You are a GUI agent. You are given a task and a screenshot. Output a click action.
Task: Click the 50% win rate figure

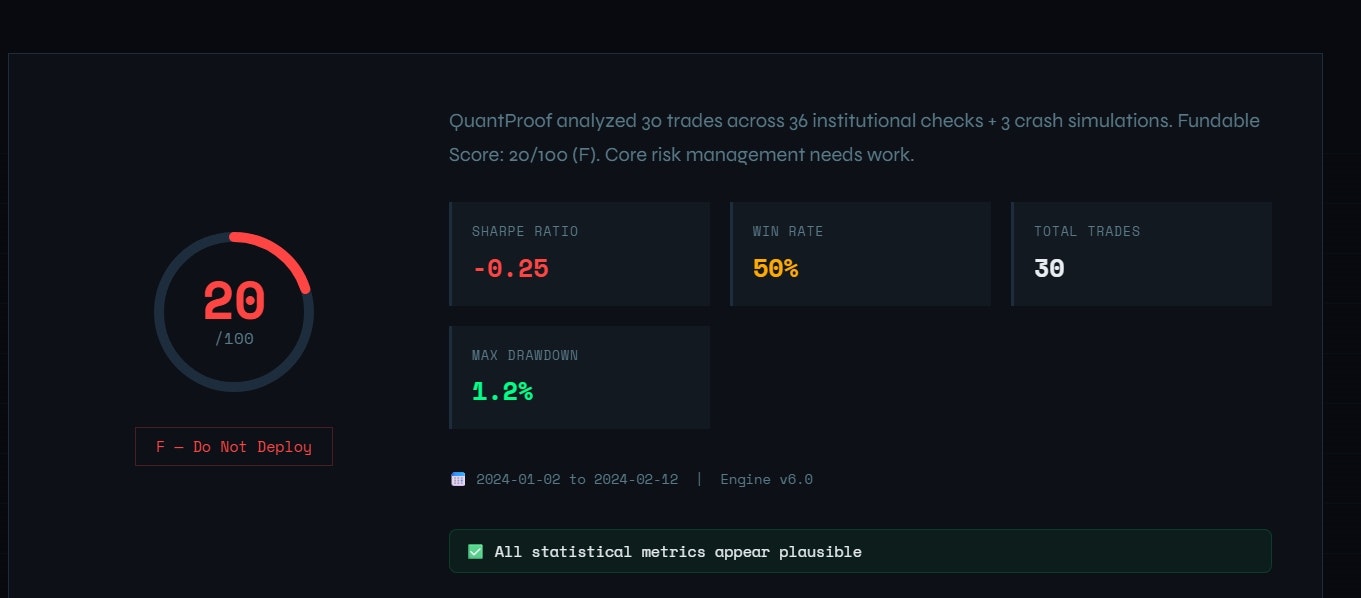coord(774,267)
